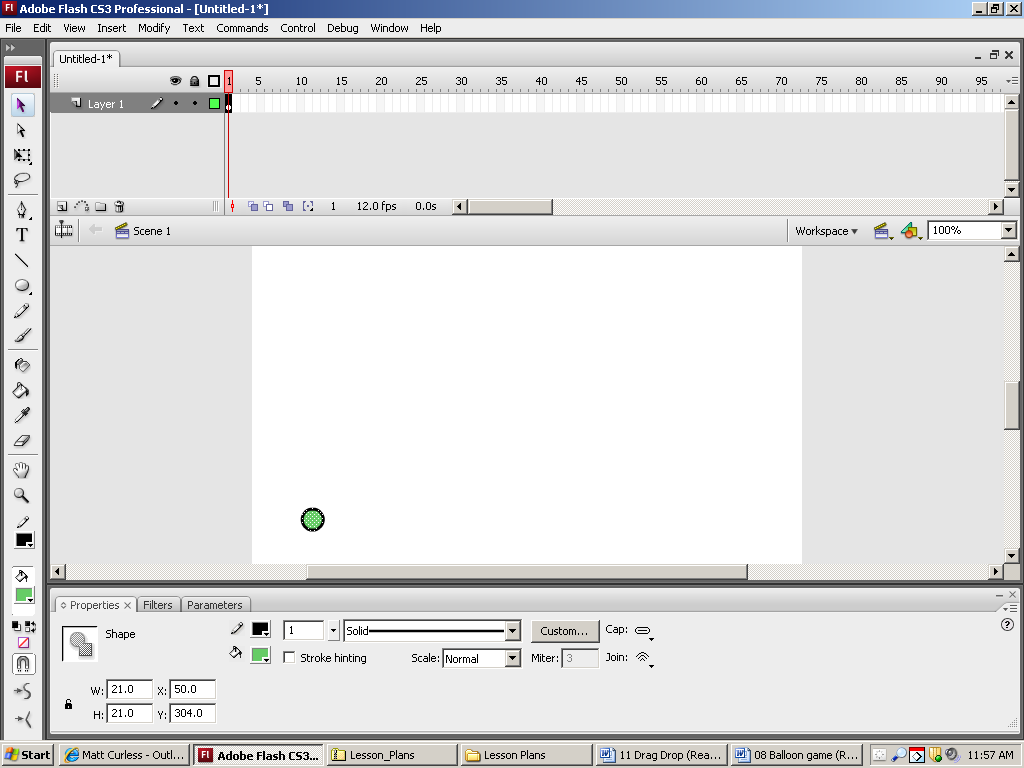This screenshot has height=768, width=1024.
Task: Toggle the eye column for Layer 1
Action: [x=176, y=103]
